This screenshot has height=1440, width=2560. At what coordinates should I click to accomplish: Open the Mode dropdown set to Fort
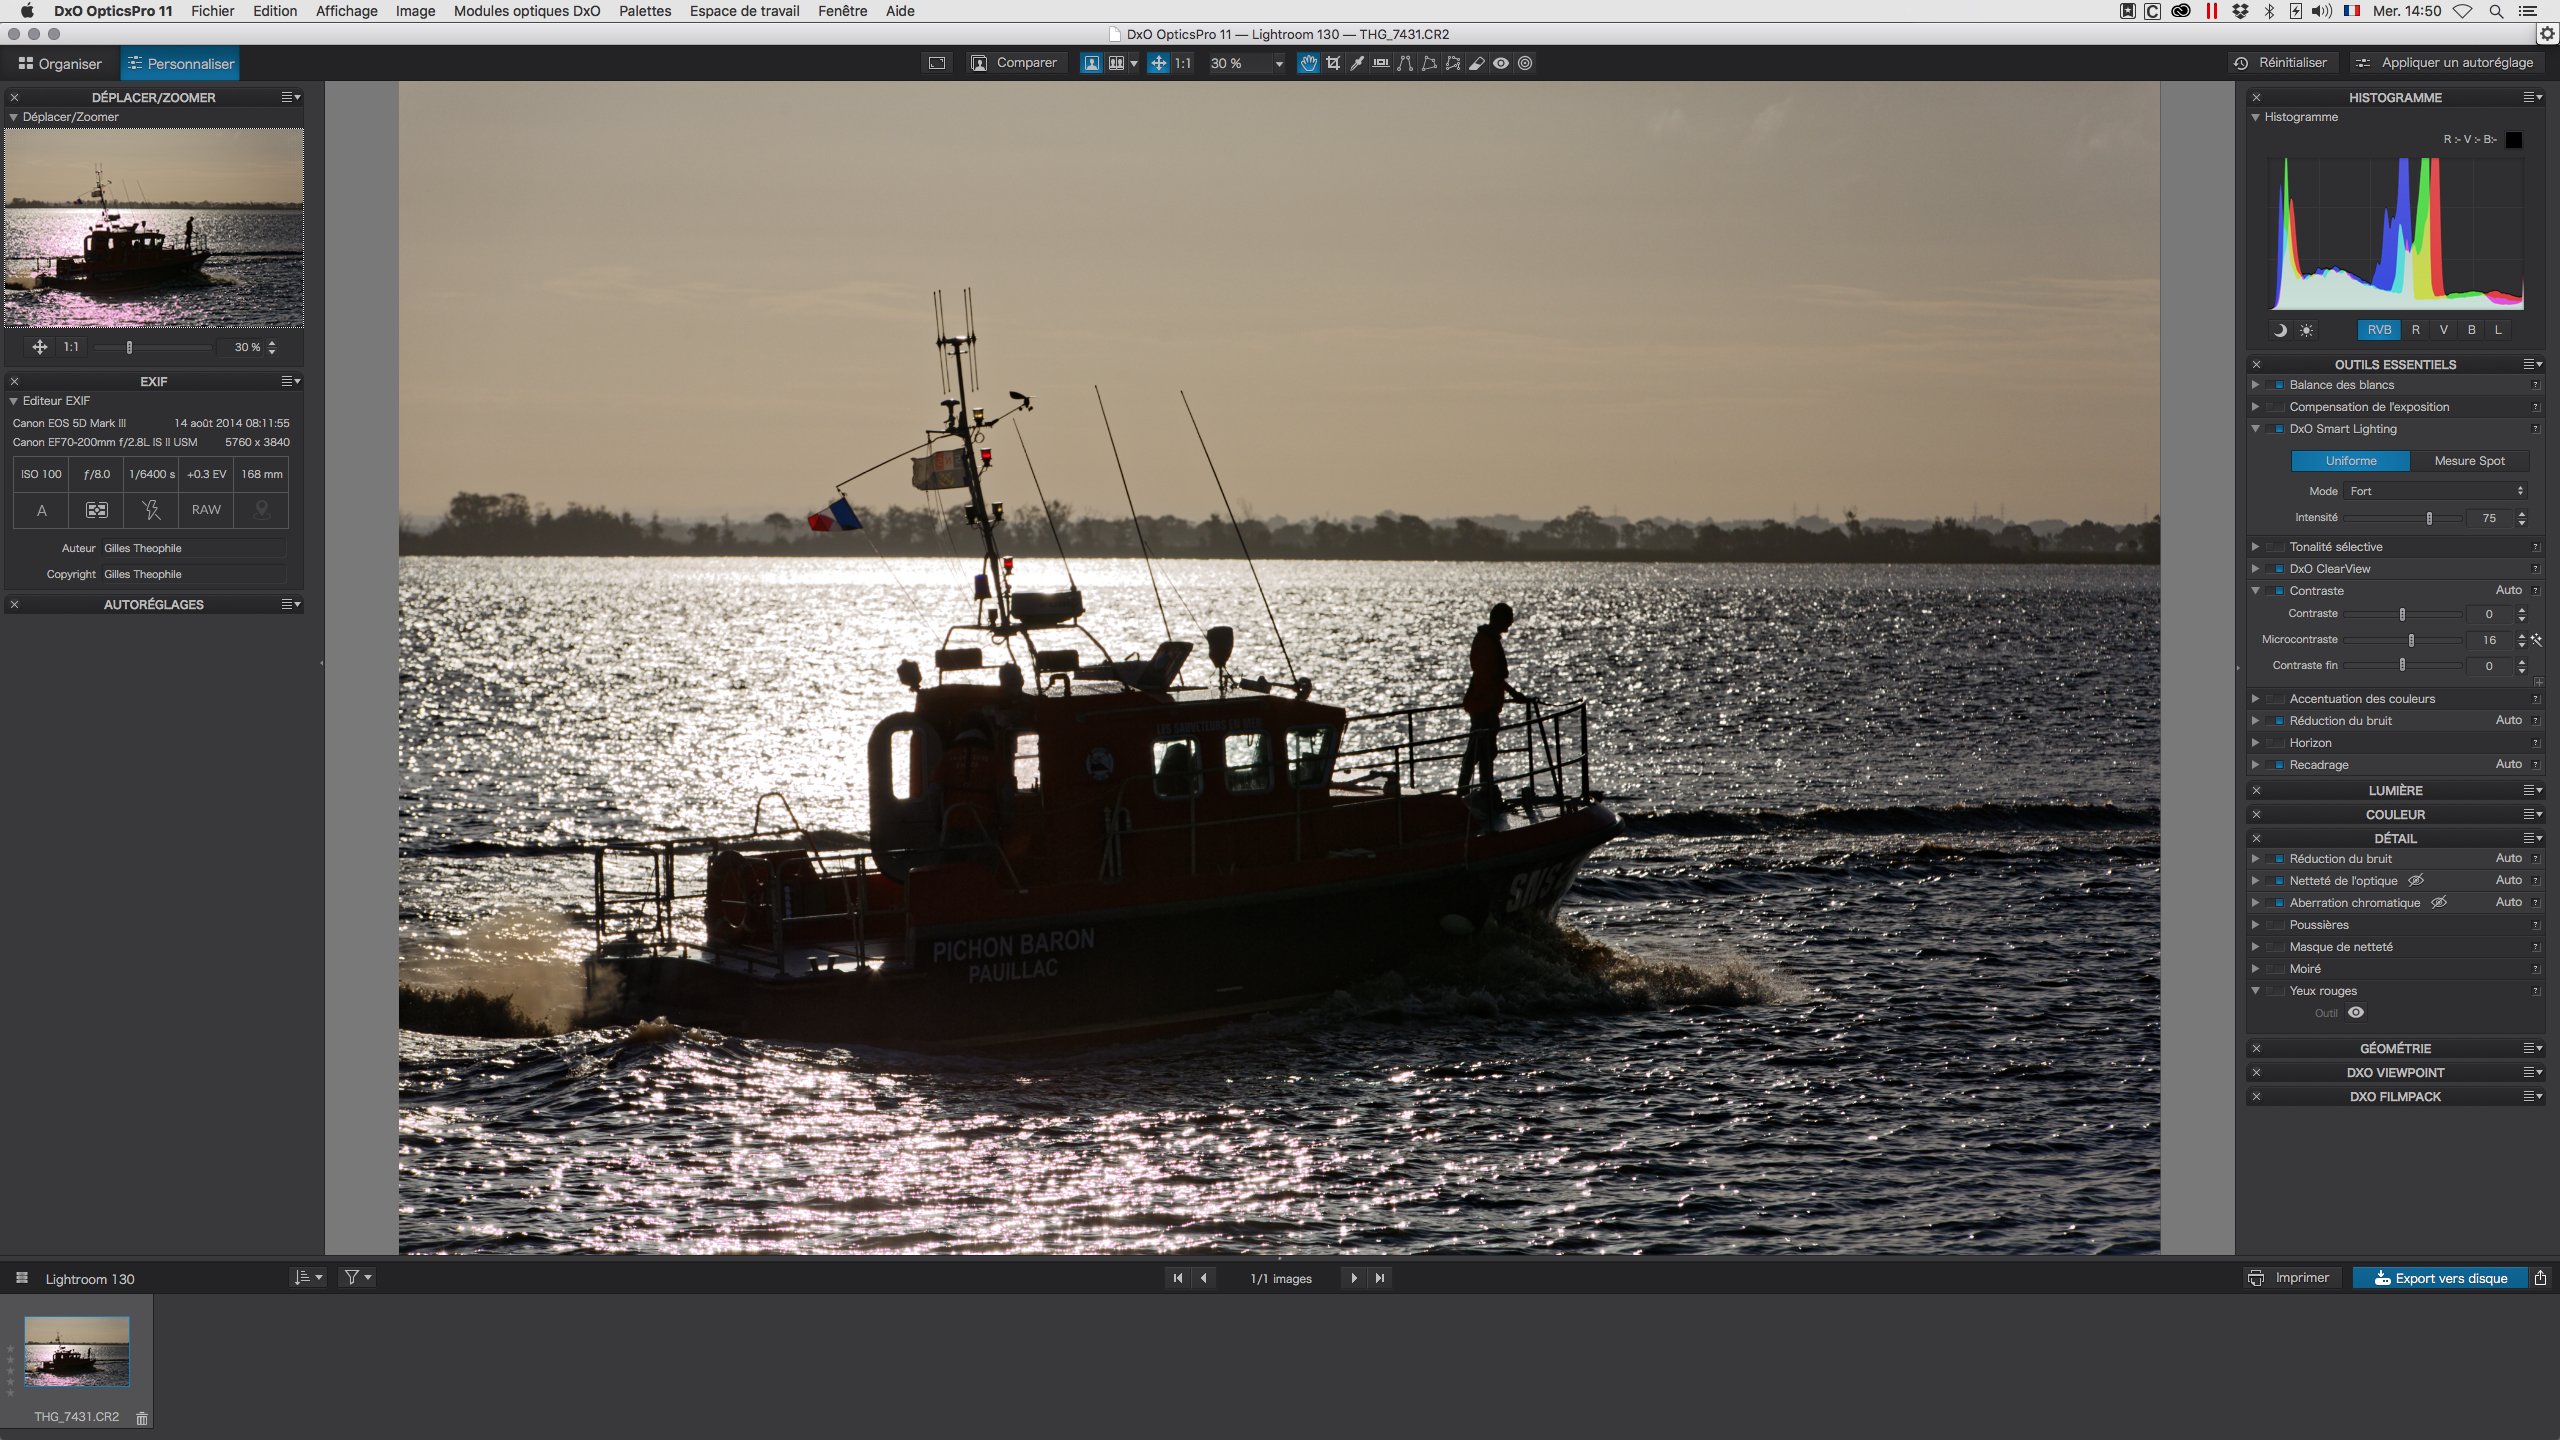(x=2436, y=491)
